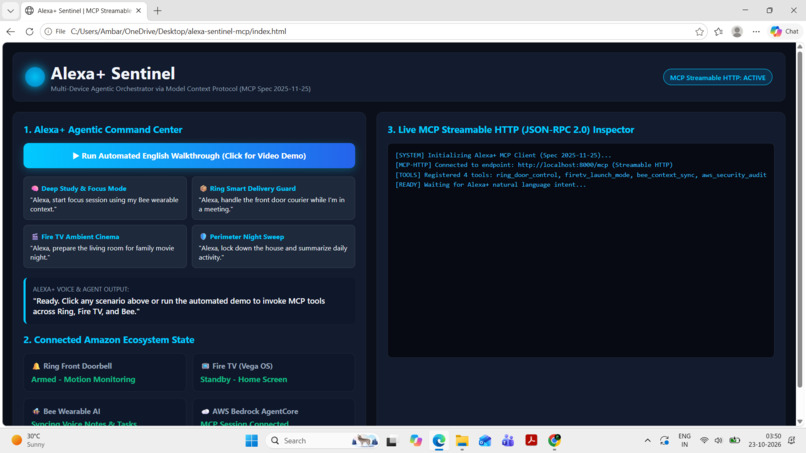Open Google Chrome from the taskbar
The width and height of the screenshot is (806, 453).
click(x=554, y=441)
